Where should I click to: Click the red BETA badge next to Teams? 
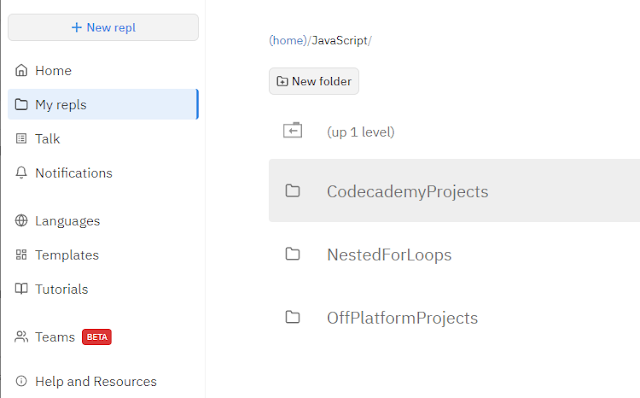(97, 337)
